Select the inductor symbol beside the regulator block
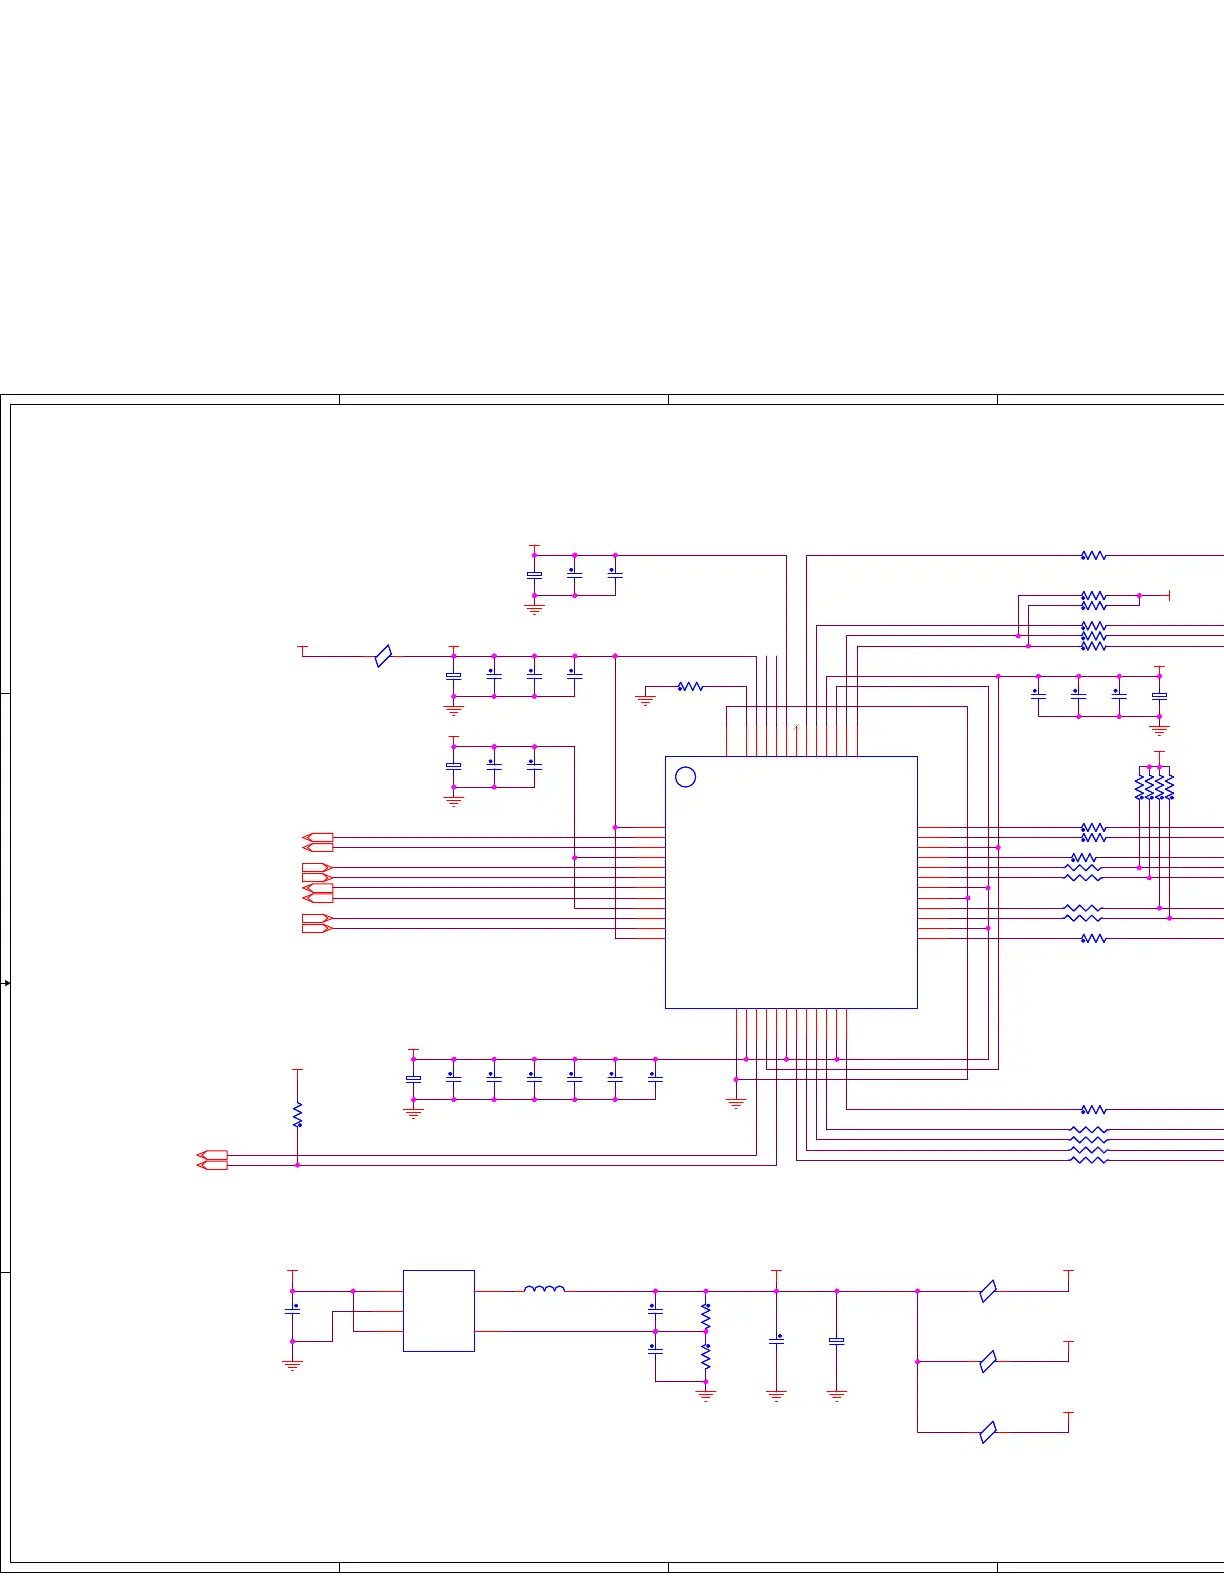1224x1584 pixels. (x=544, y=1289)
